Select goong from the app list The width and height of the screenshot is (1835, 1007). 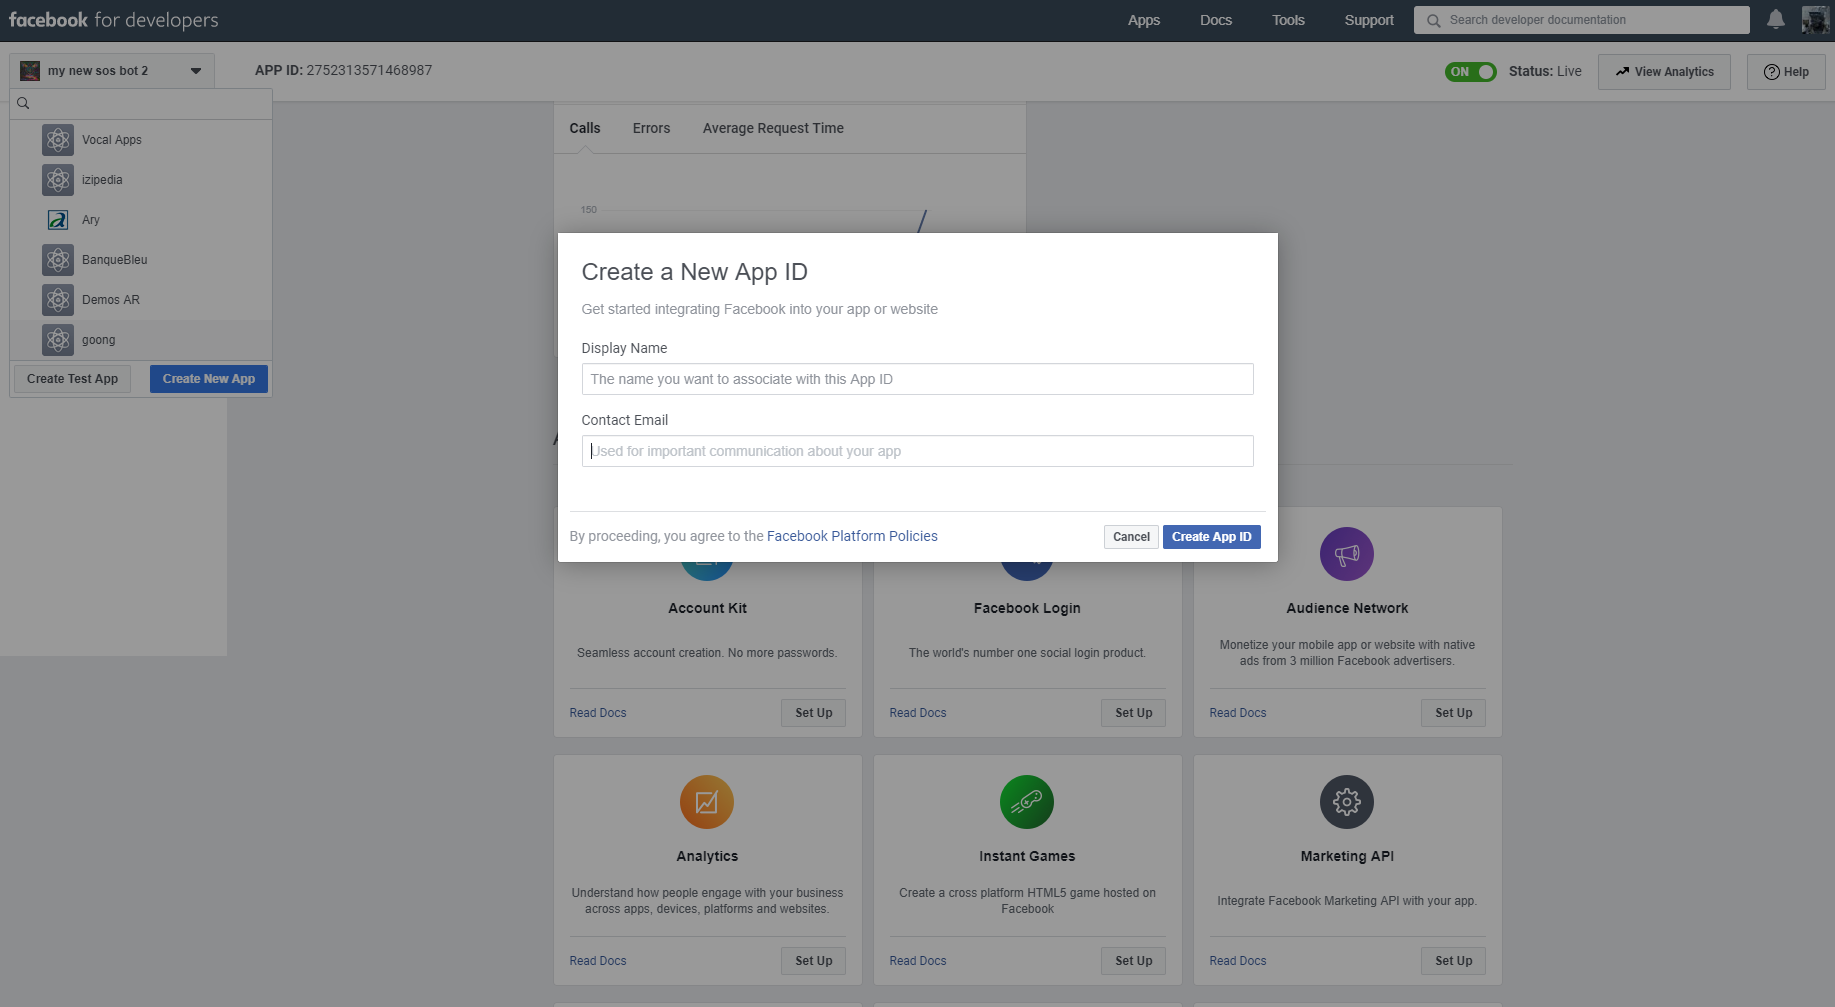141,340
